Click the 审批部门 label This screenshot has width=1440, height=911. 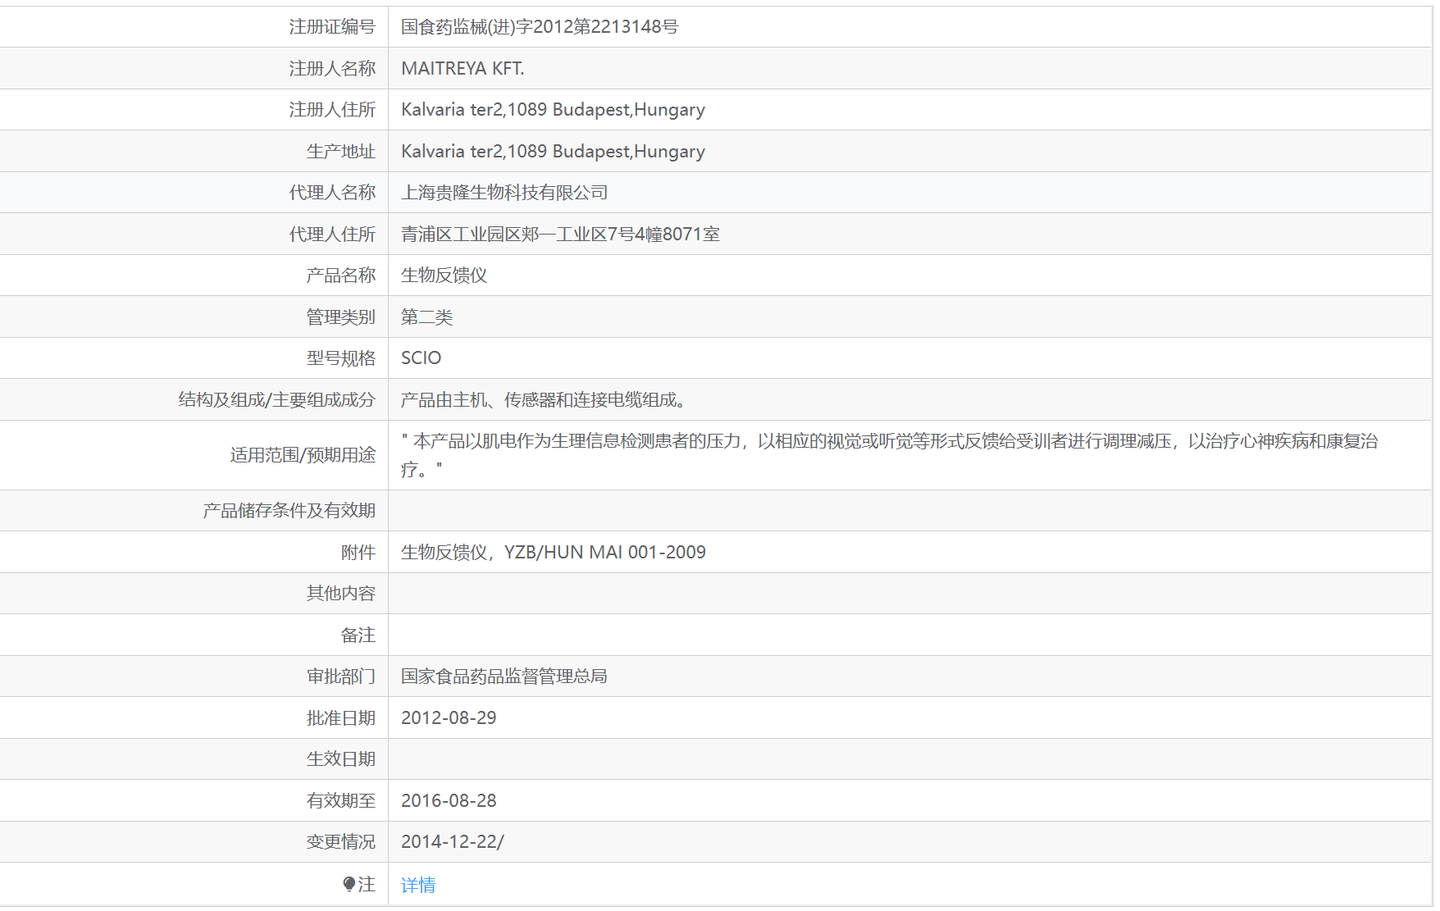(341, 677)
